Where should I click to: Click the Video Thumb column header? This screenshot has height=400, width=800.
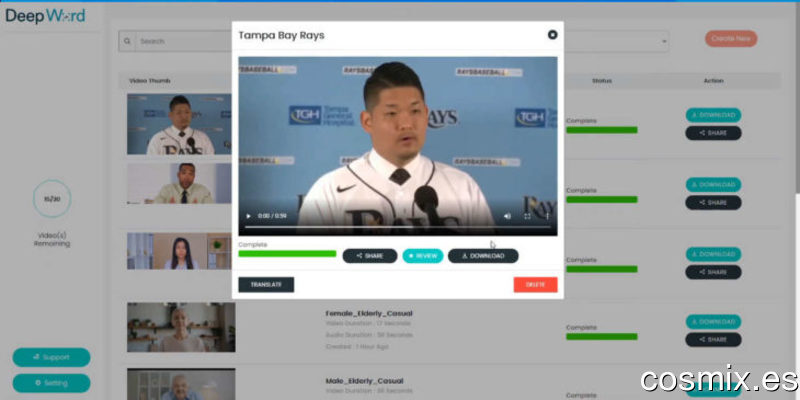click(150, 81)
